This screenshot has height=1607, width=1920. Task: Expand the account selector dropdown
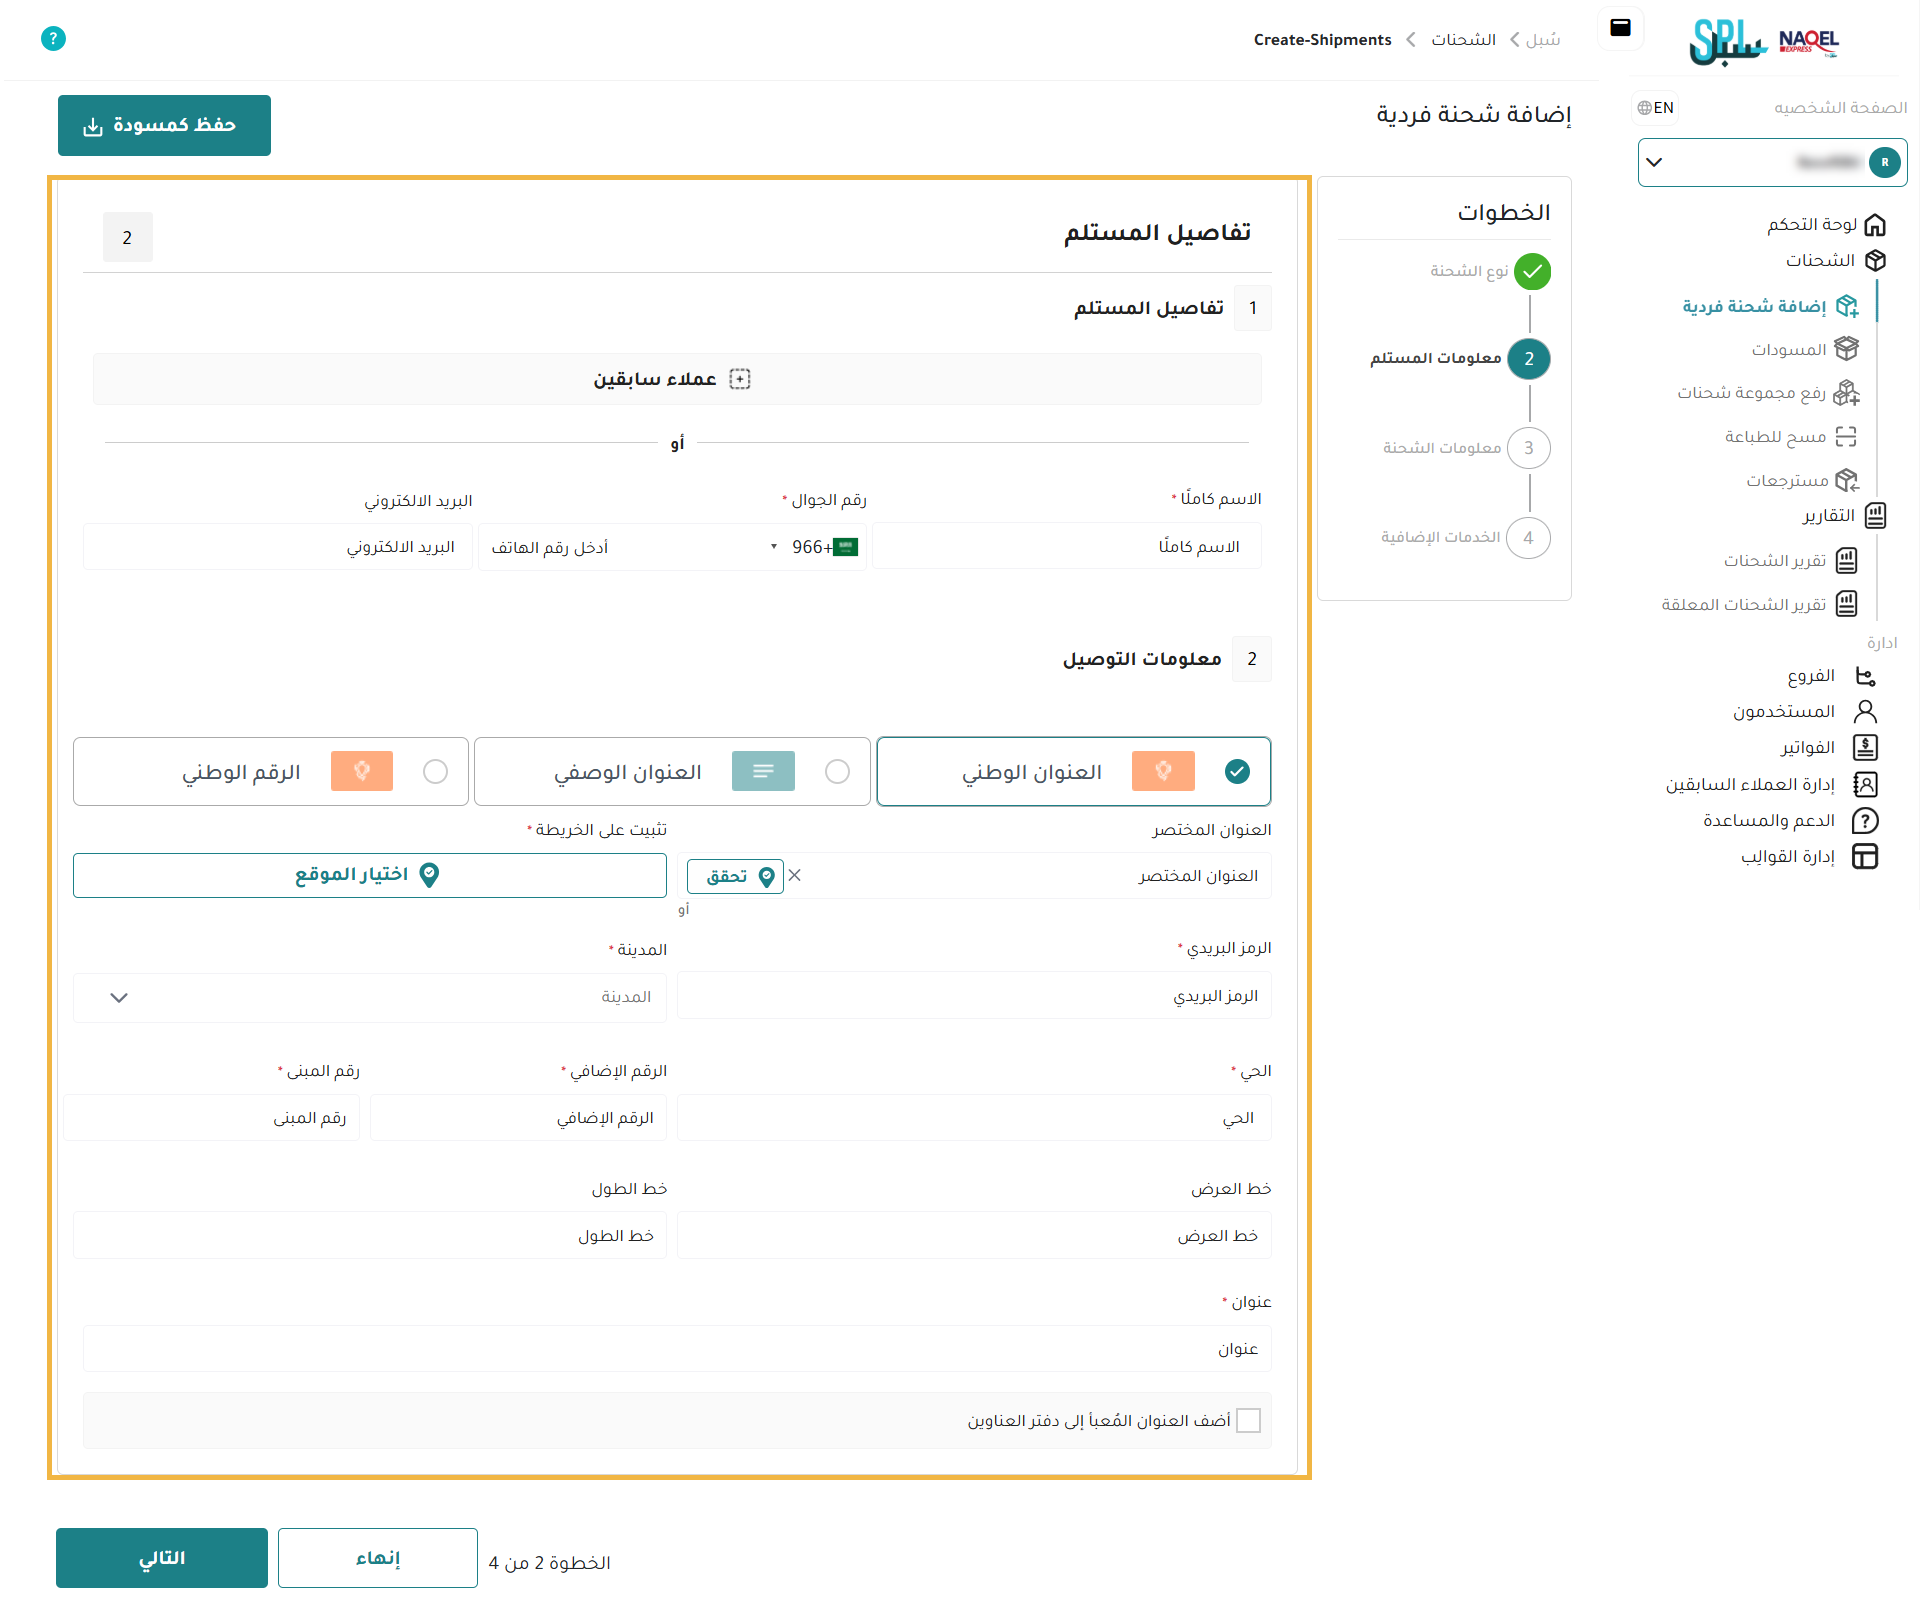[1654, 162]
